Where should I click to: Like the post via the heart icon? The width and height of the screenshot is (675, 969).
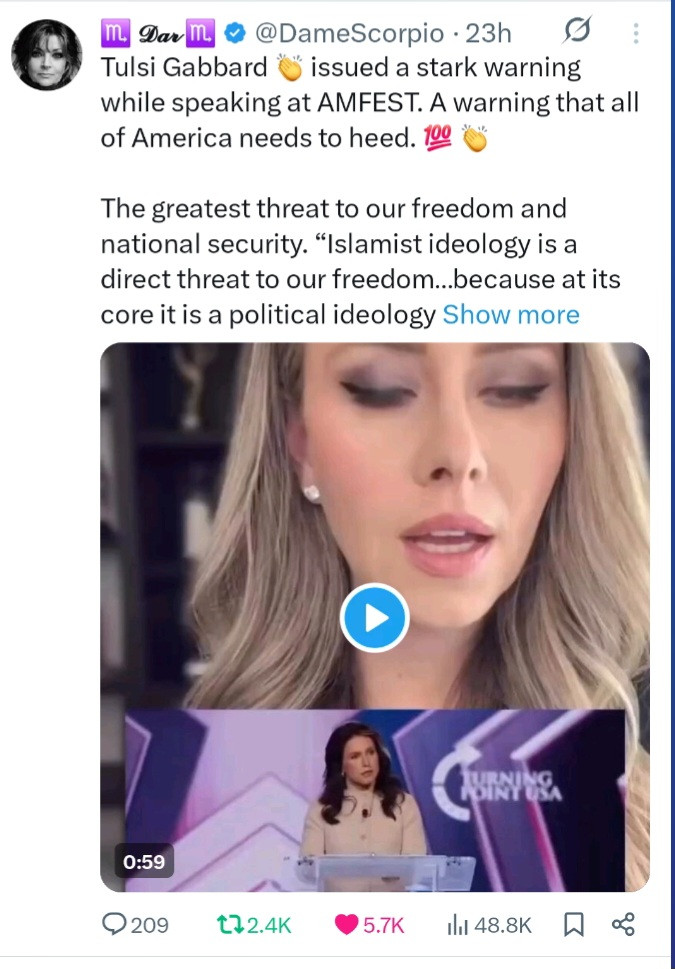point(346,925)
